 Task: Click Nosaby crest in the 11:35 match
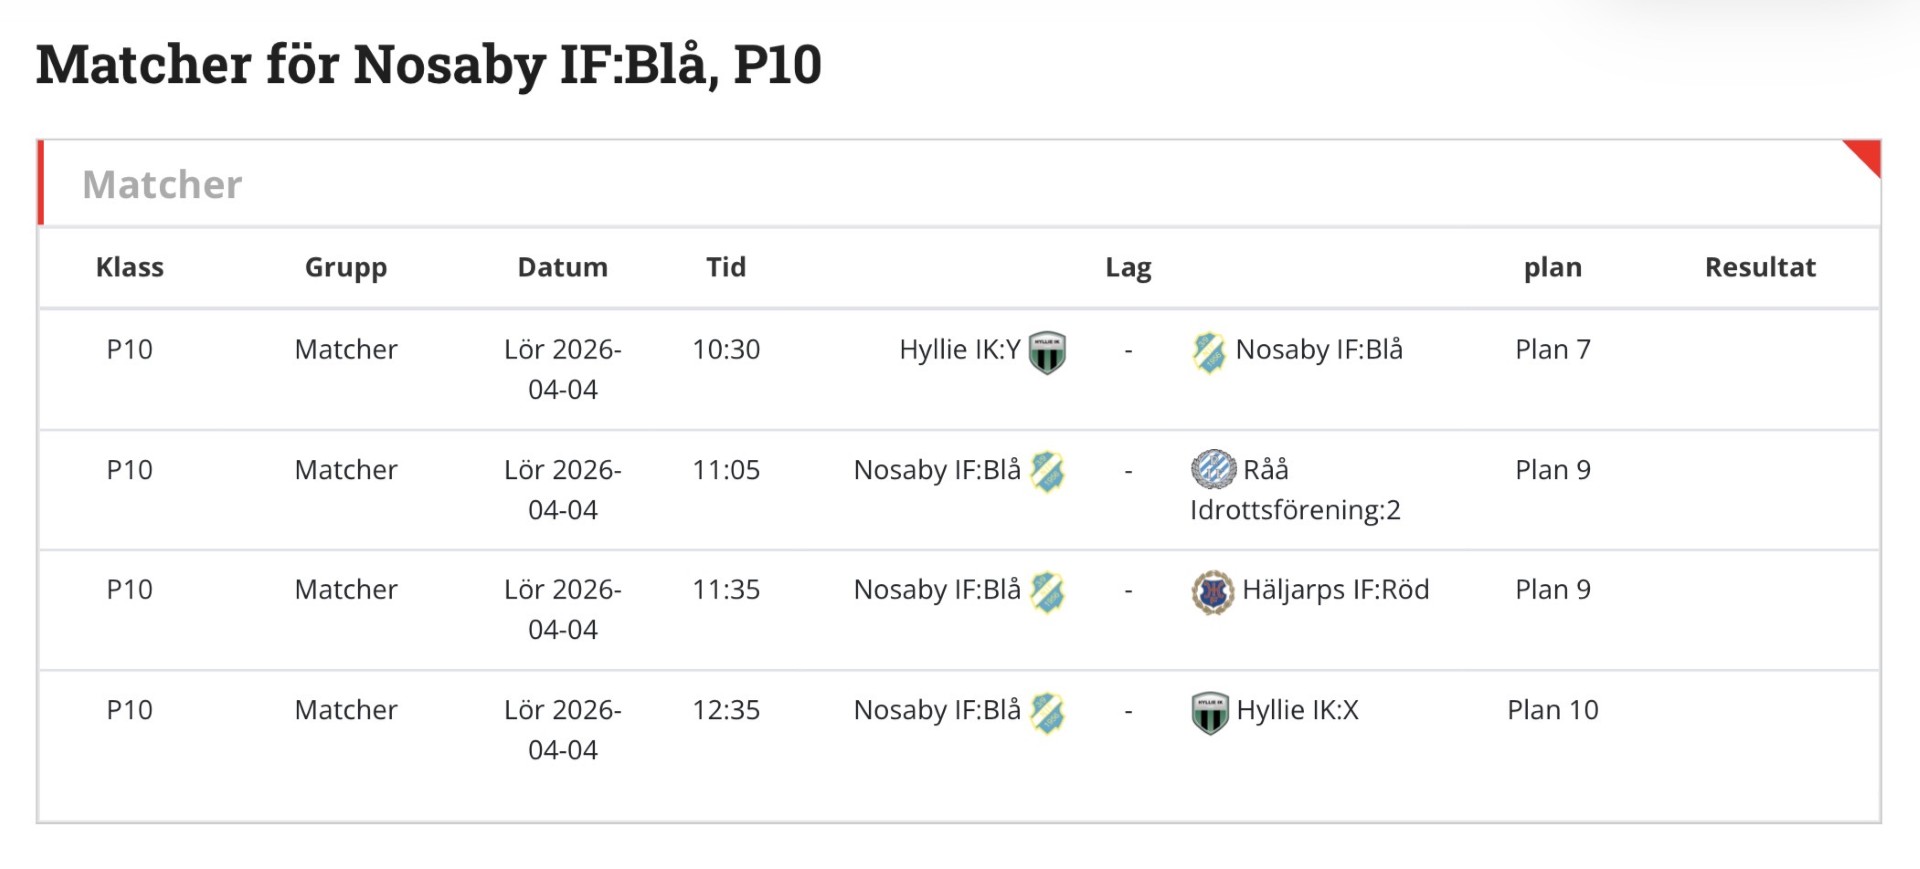click(x=1047, y=592)
